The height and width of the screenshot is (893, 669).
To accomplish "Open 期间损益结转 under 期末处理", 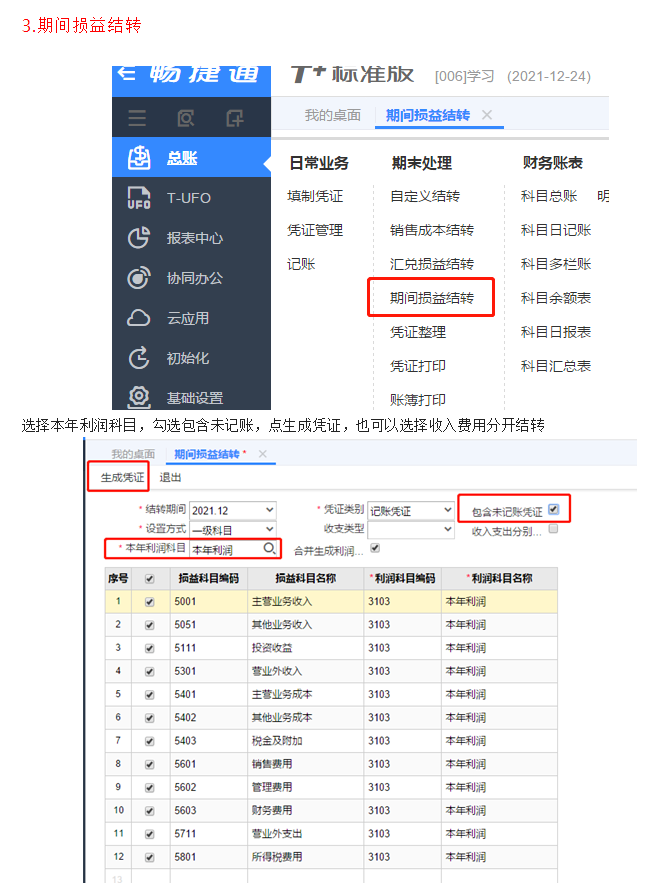I will pos(432,298).
